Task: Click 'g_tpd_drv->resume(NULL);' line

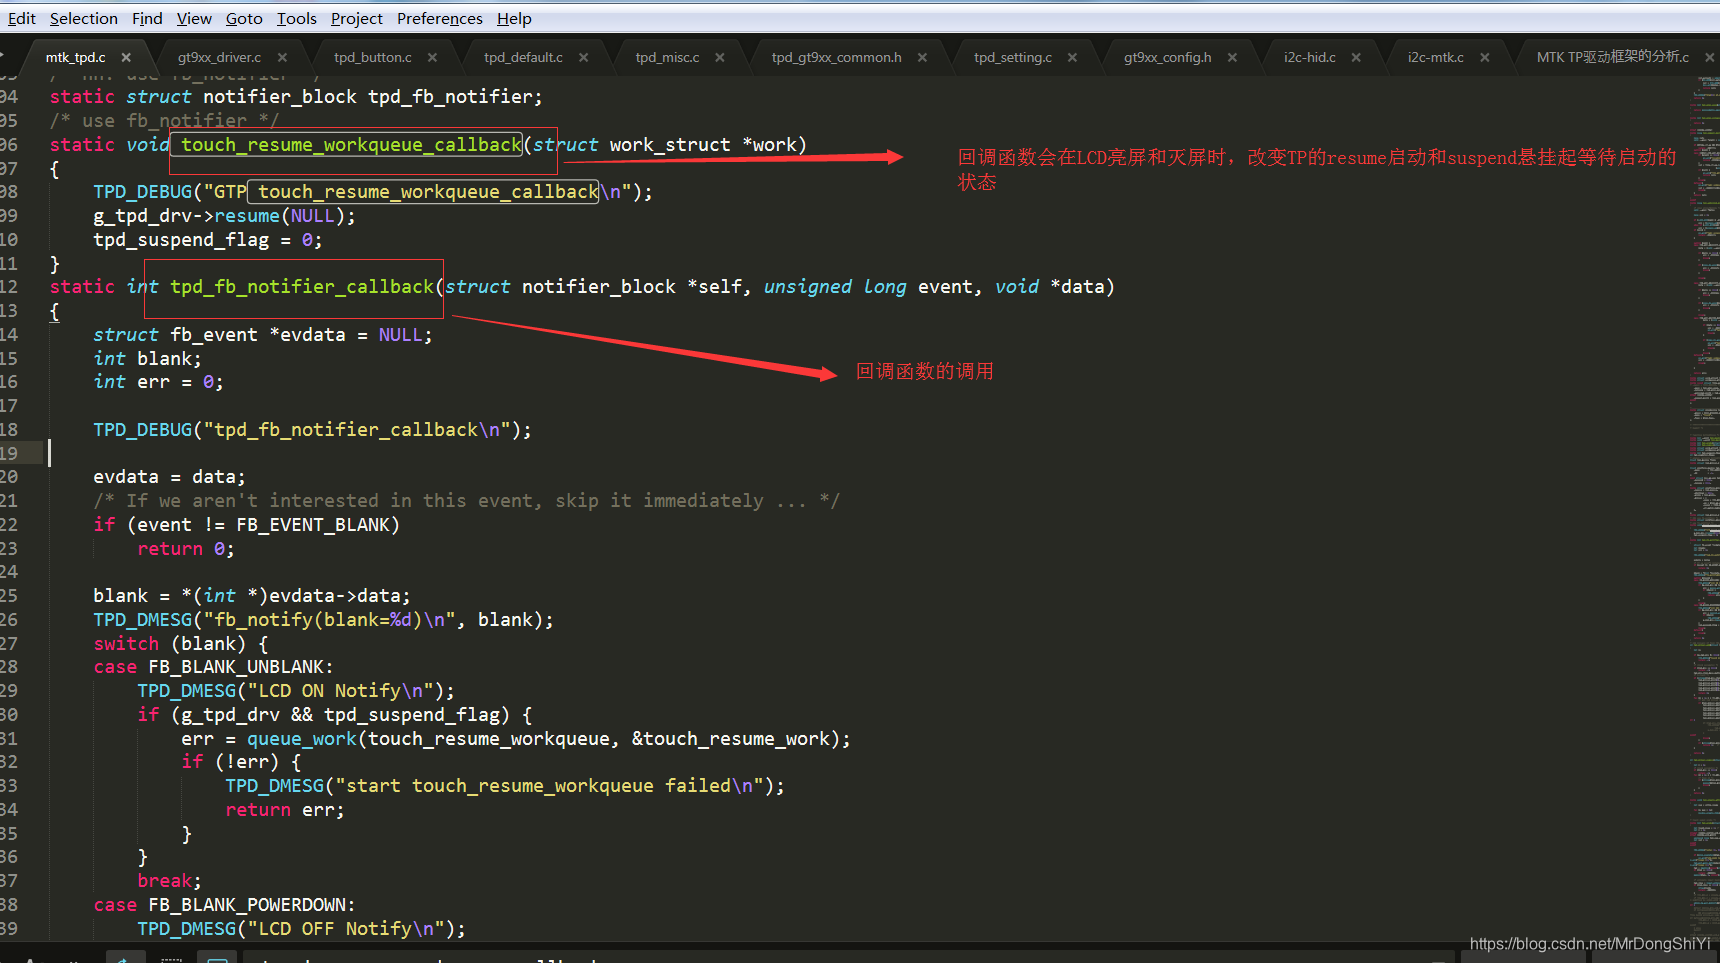Action: (224, 216)
